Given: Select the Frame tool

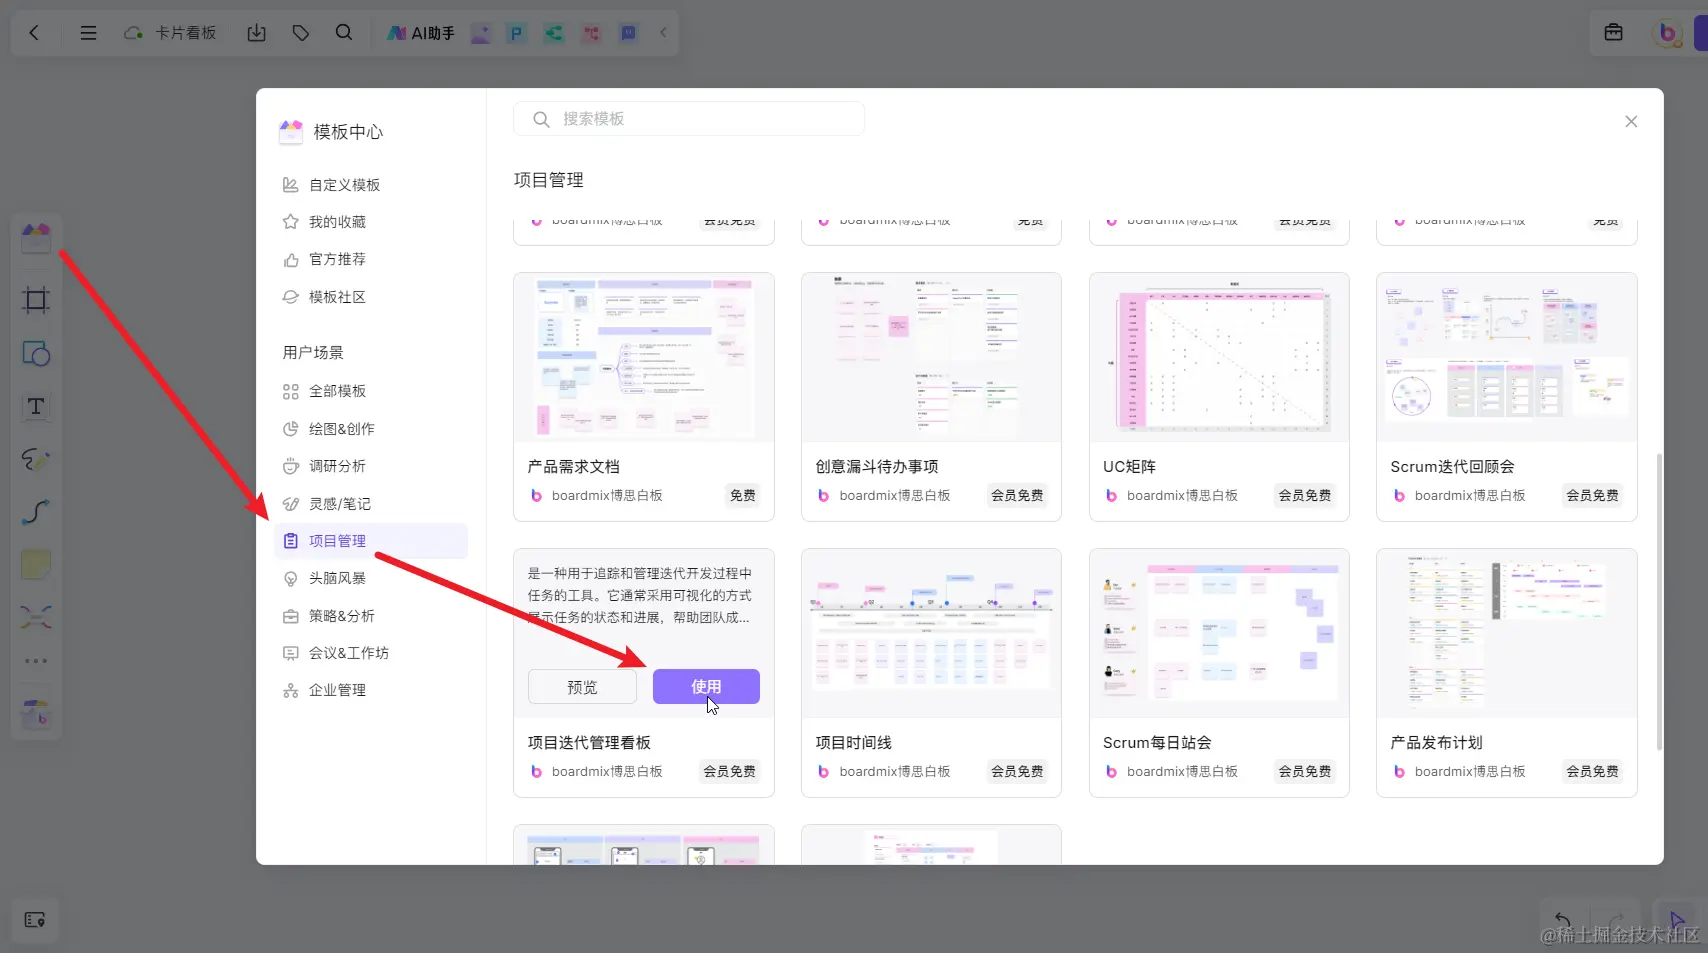Looking at the screenshot, I should pyautogui.click(x=35, y=300).
